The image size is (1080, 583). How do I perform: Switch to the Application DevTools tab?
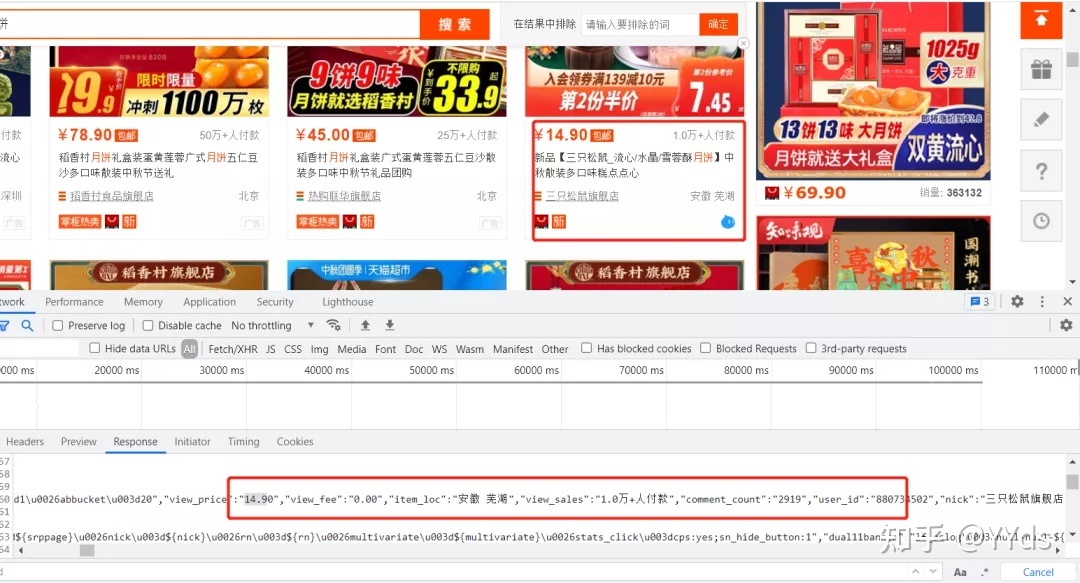point(209,302)
